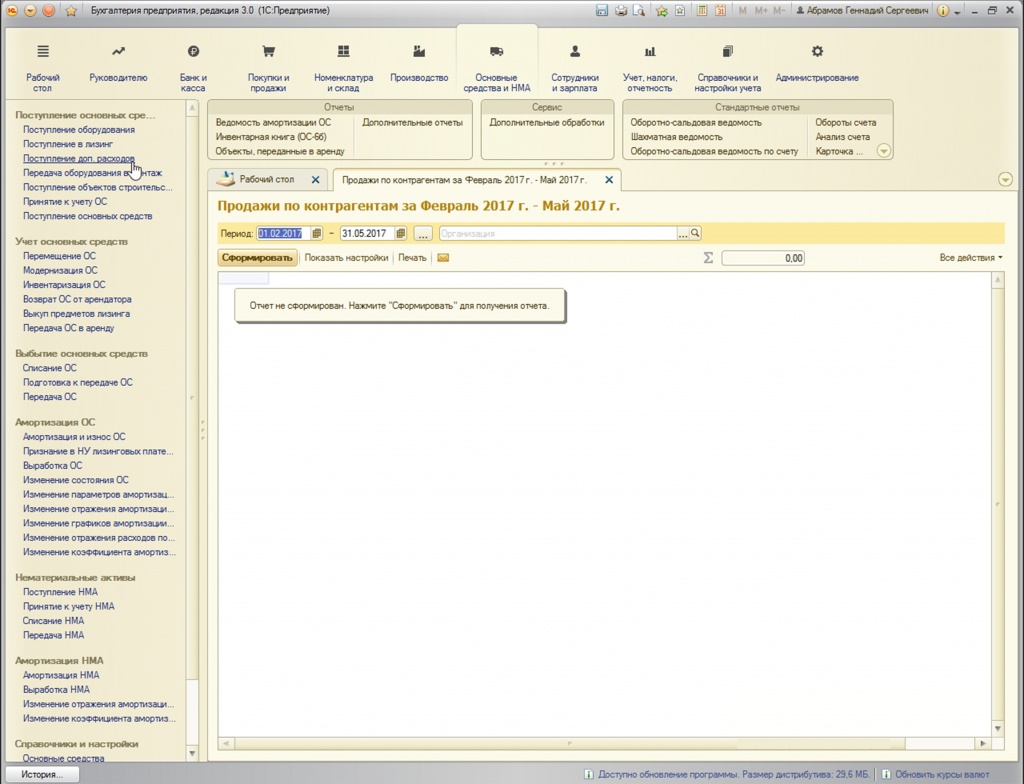The width and height of the screenshot is (1024, 784).
Task: Click the Сформировать button
Action: 257,257
